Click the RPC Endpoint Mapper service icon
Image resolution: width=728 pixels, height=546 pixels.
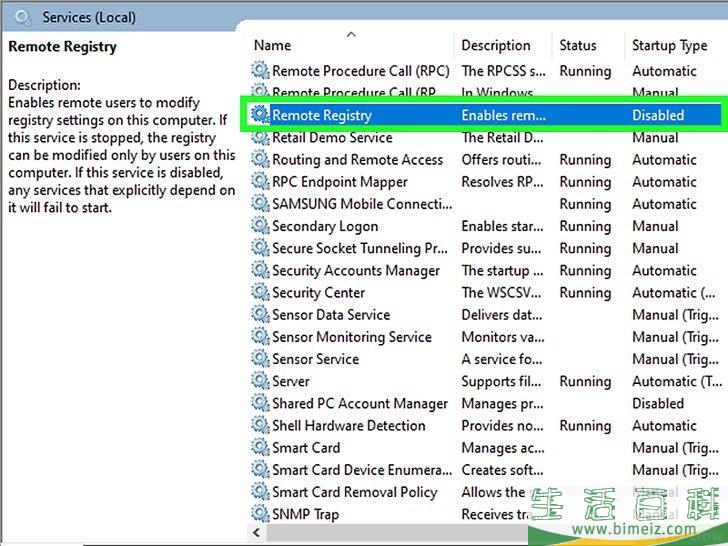click(260, 182)
